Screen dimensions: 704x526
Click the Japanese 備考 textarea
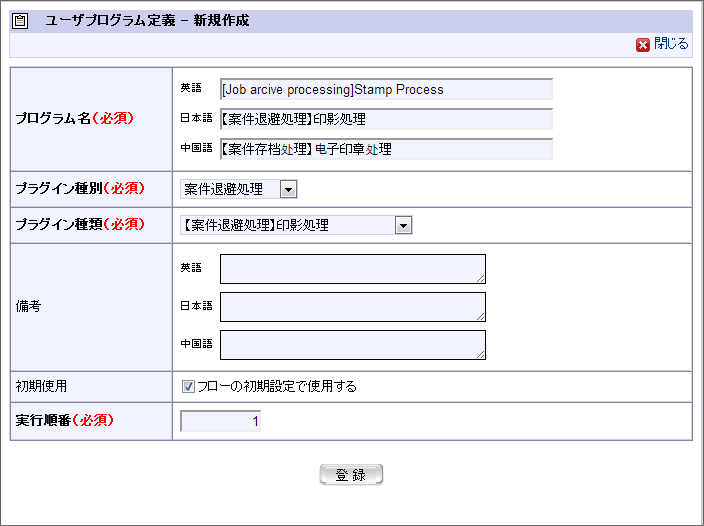tap(352, 307)
